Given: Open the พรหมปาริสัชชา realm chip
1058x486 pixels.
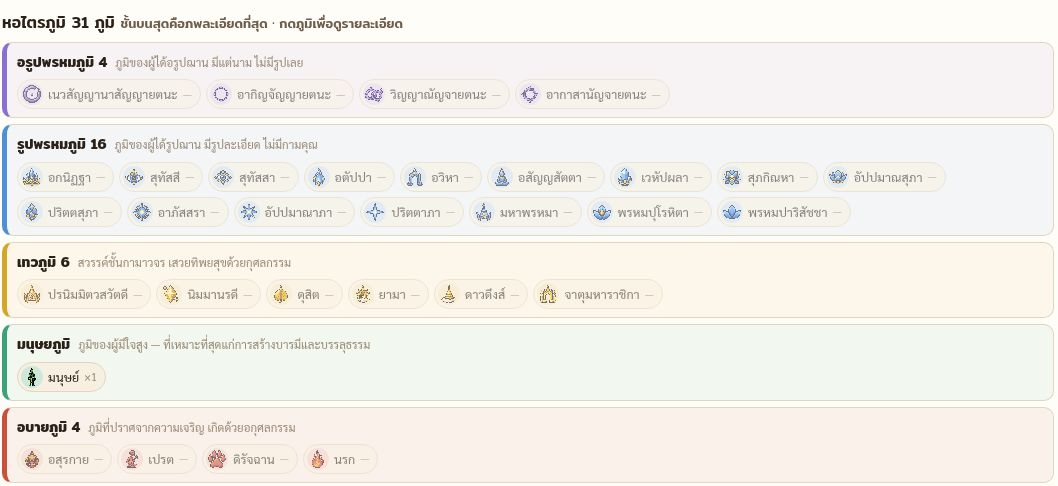Looking at the screenshot, I should coord(783,213).
